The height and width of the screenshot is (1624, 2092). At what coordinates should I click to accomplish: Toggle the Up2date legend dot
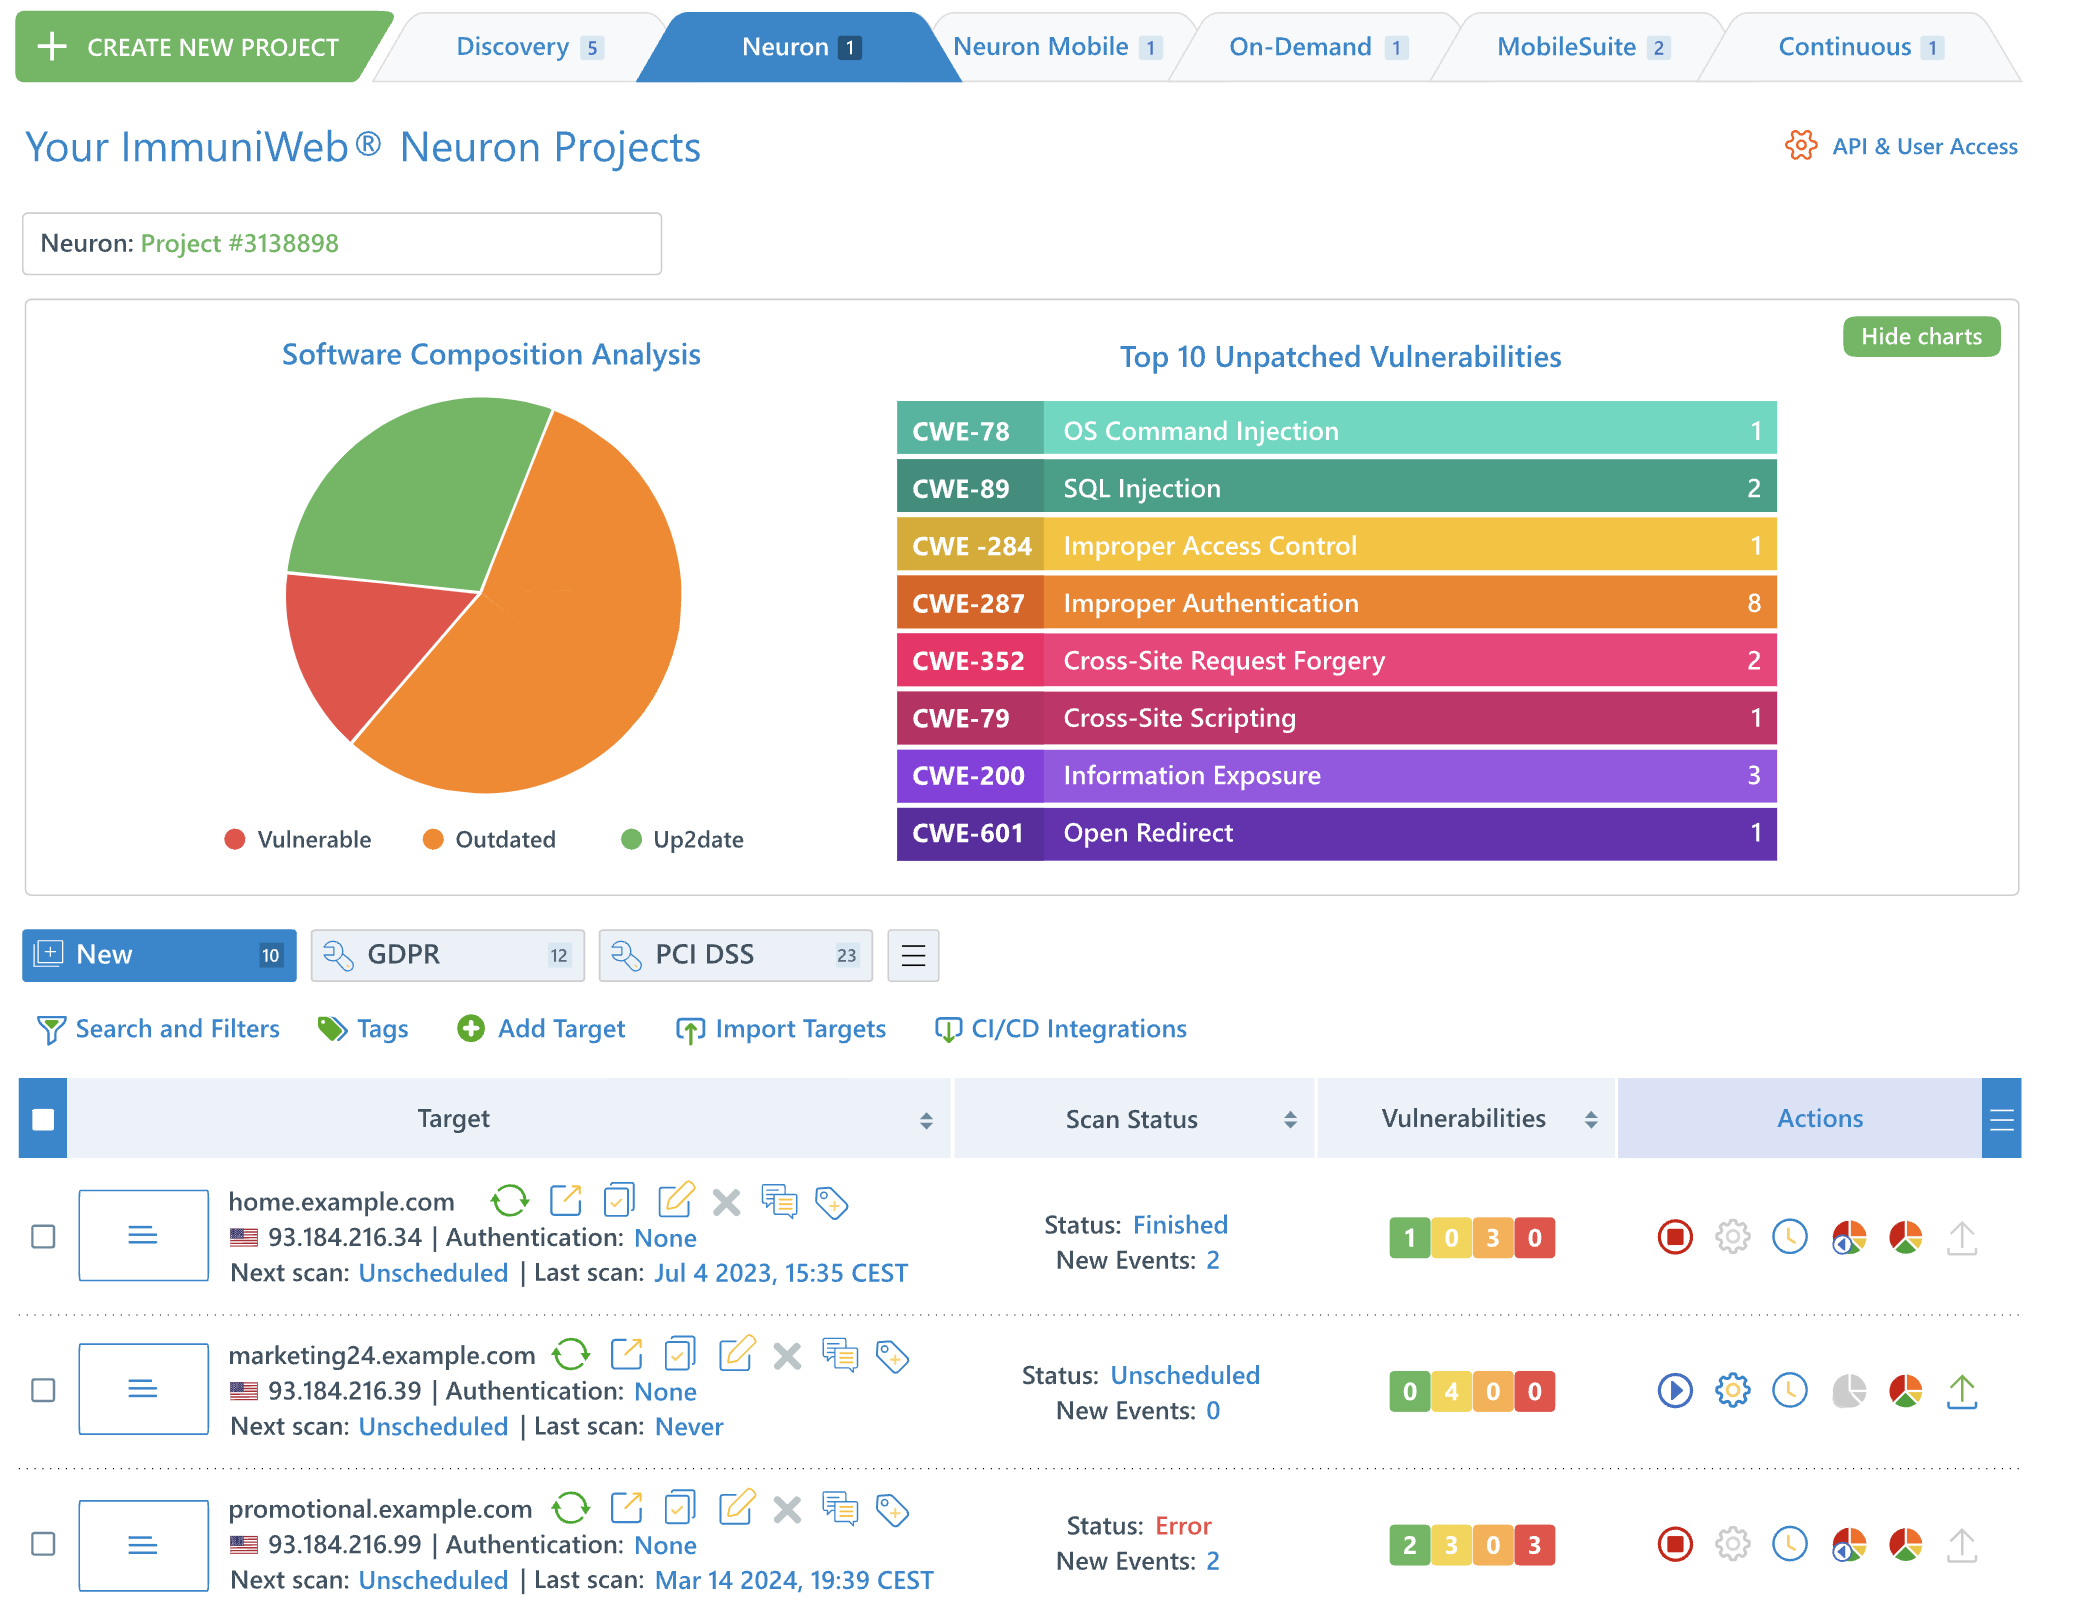point(631,839)
